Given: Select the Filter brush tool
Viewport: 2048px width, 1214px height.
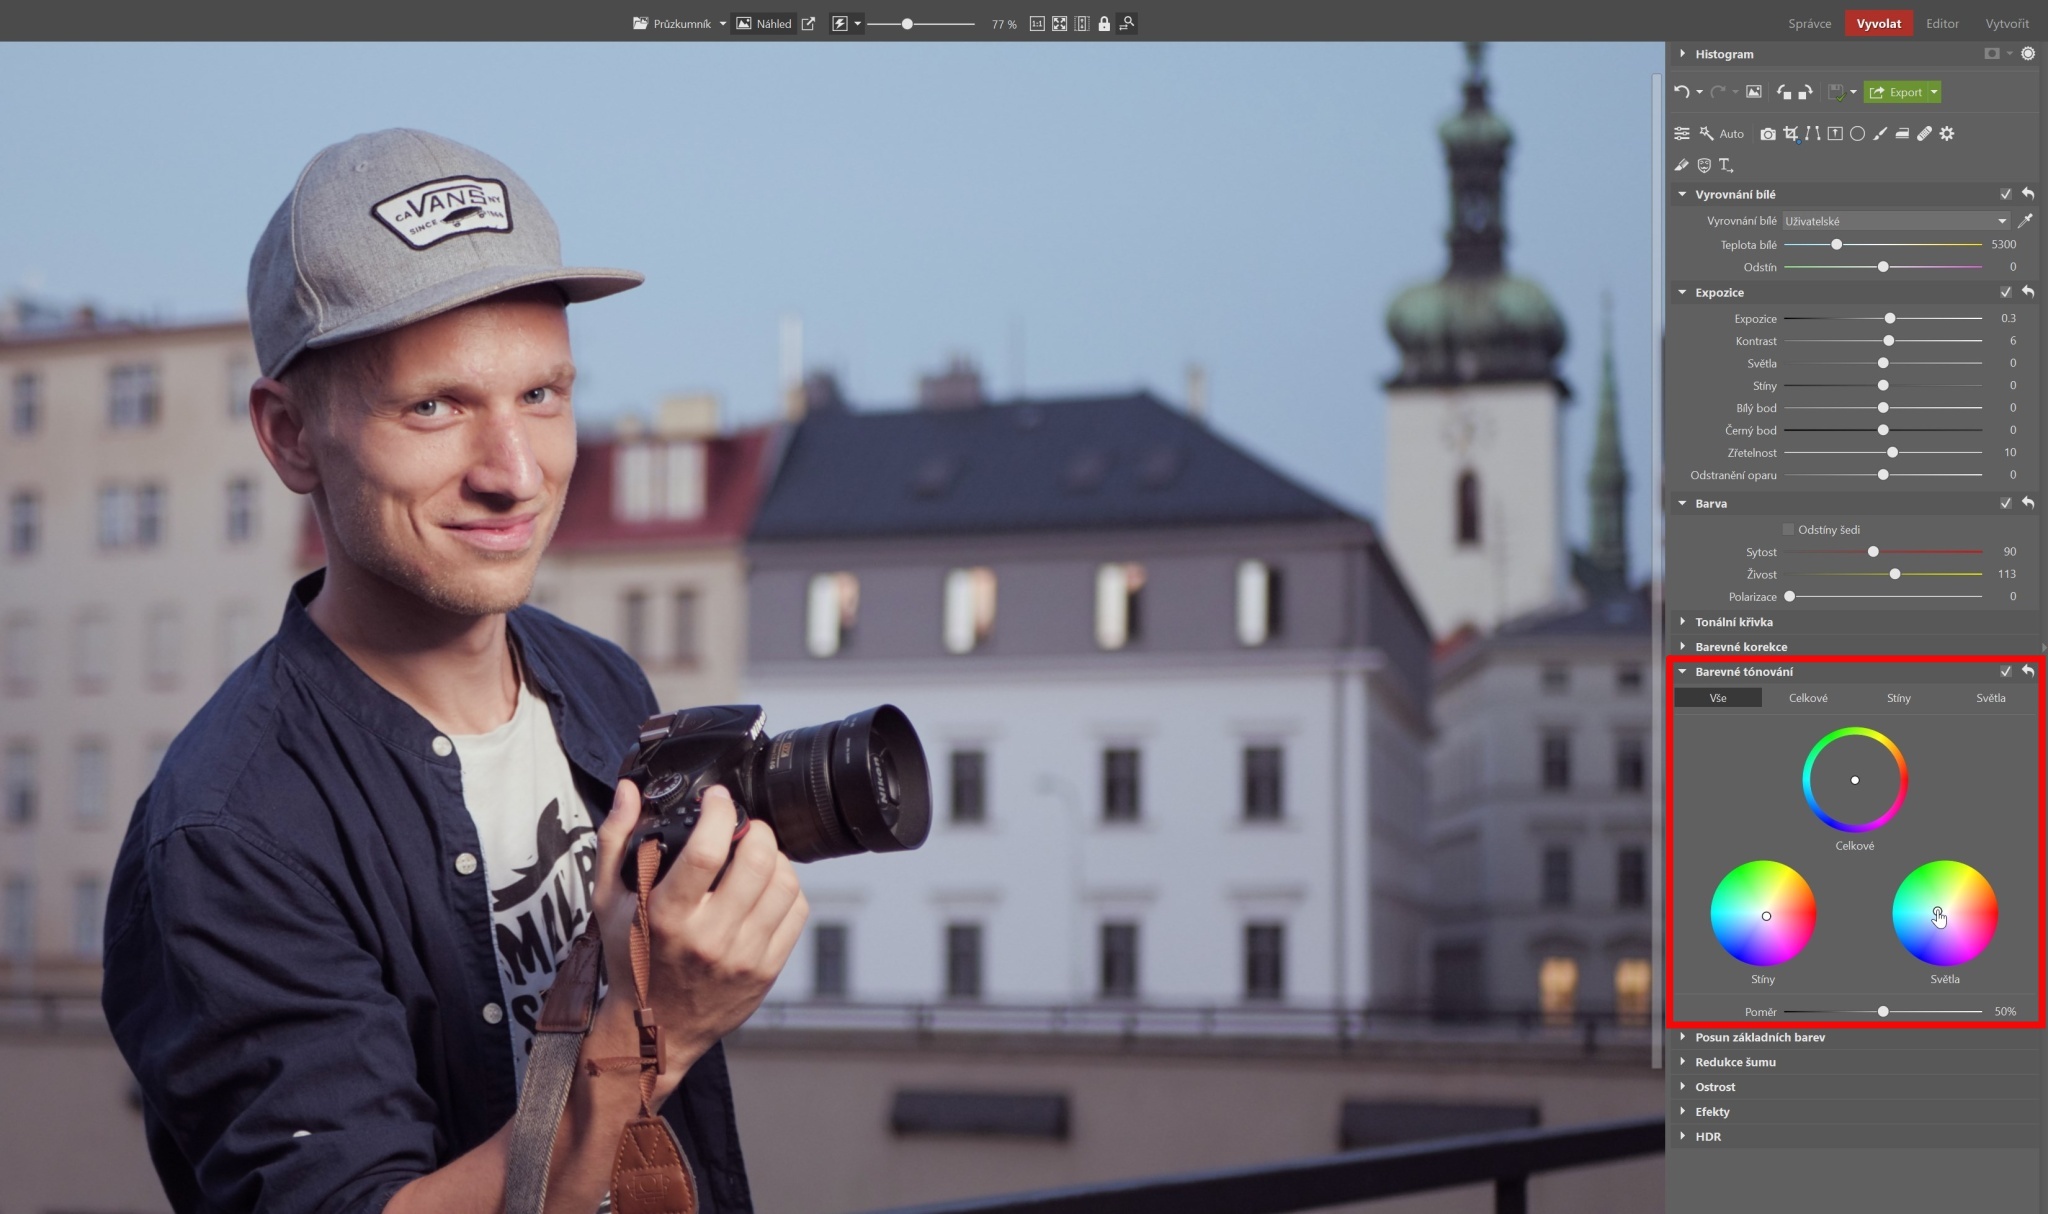Looking at the screenshot, I should (x=1880, y=133).
